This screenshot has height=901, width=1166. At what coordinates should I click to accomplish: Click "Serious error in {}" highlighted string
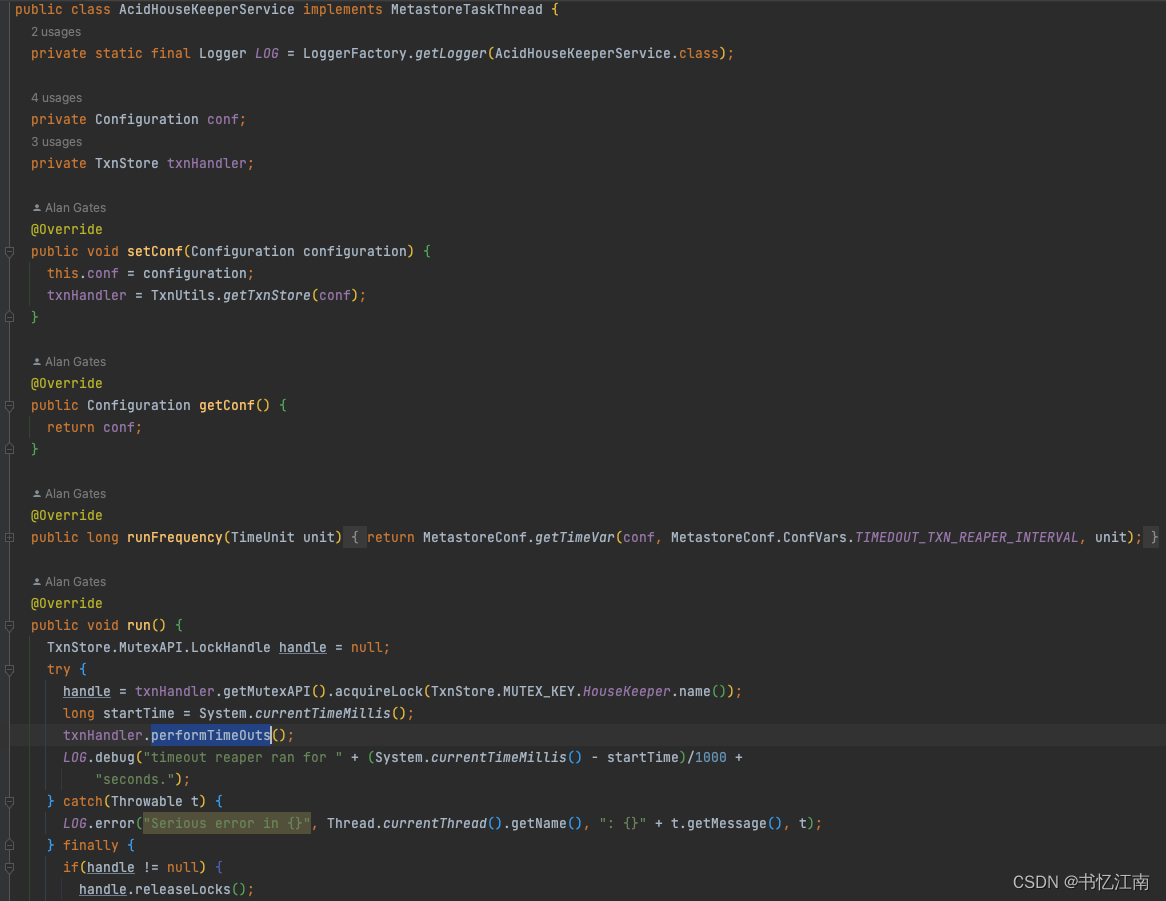(x=227, y=824)
